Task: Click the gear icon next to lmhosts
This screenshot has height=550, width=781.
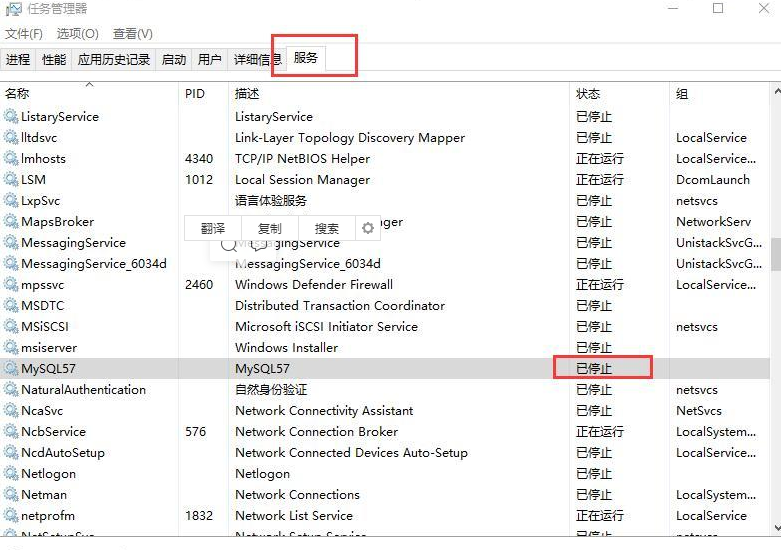Action: pyautogui.click(x=11, y=158)
